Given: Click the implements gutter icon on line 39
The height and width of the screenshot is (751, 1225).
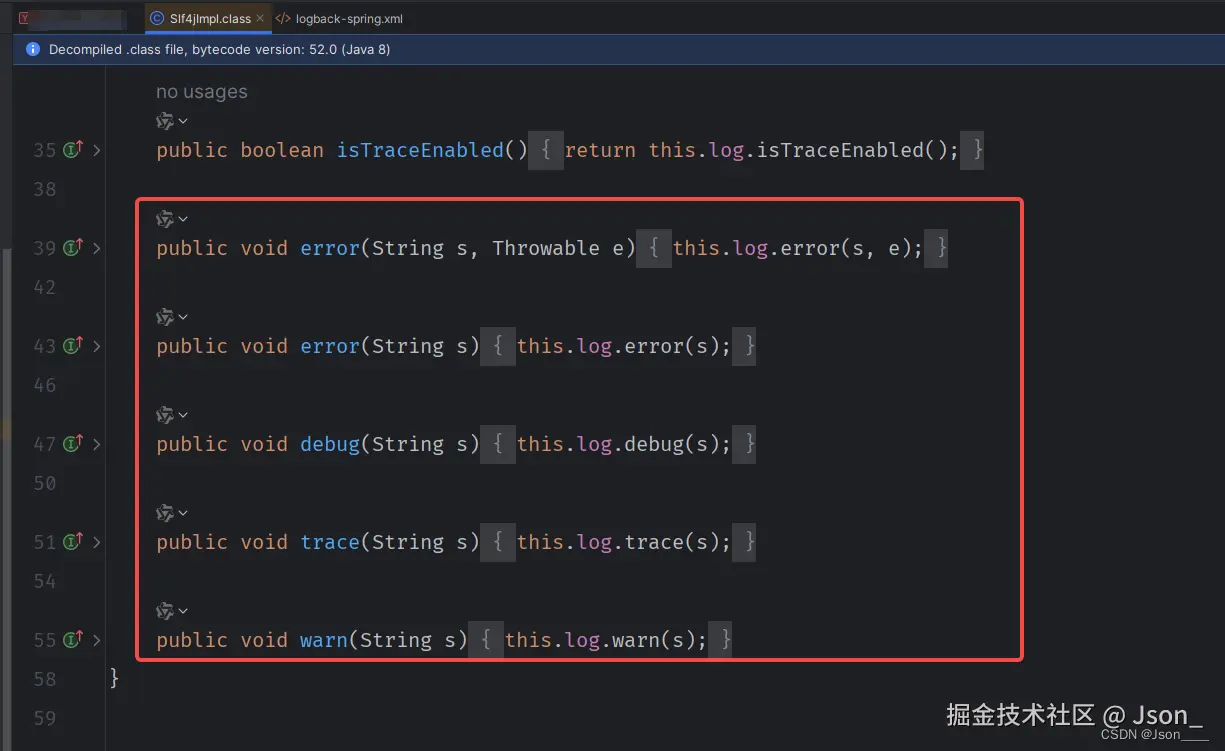Looking at the screenshot, I should click(x=72, y=248).
